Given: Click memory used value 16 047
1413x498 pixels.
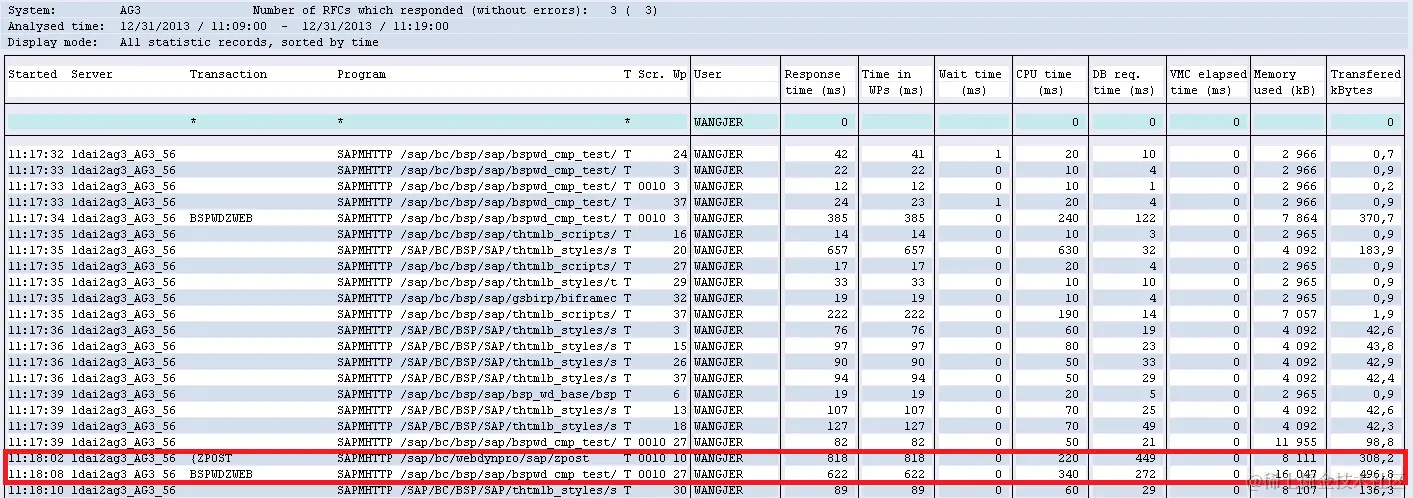Looking at the screenshot, I should point(1293,474).
